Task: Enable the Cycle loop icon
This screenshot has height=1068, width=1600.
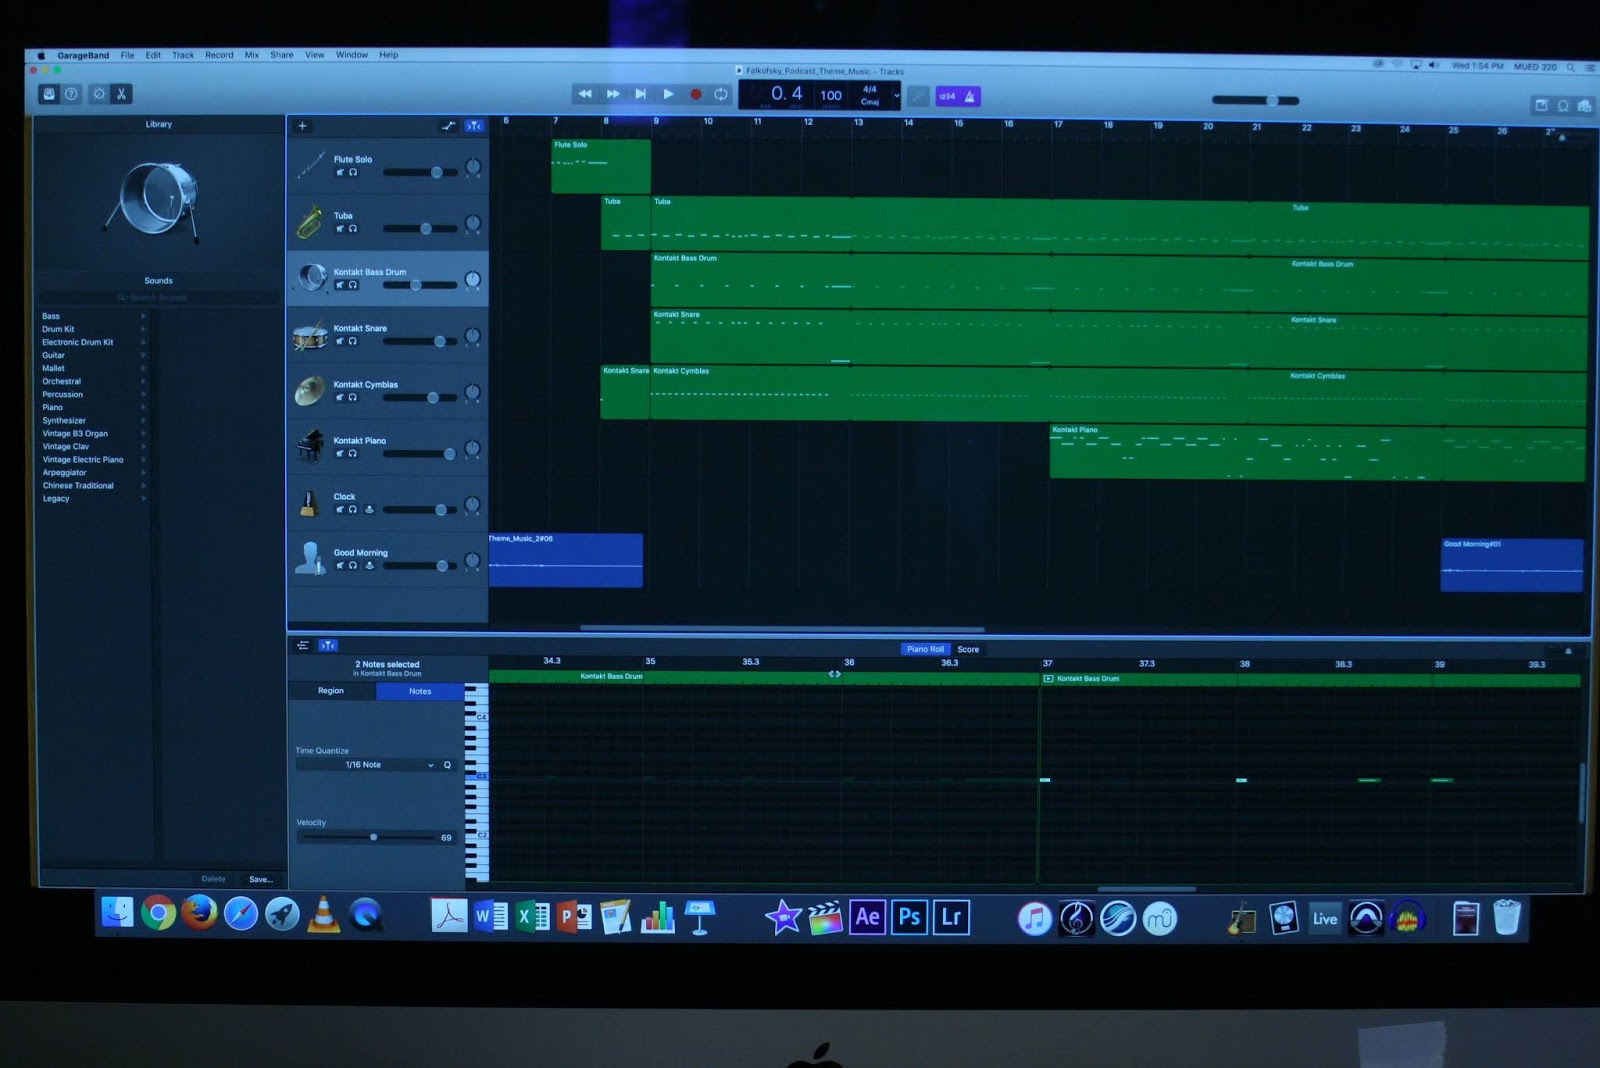Action: pyautogui.click(x=720, y=93)
